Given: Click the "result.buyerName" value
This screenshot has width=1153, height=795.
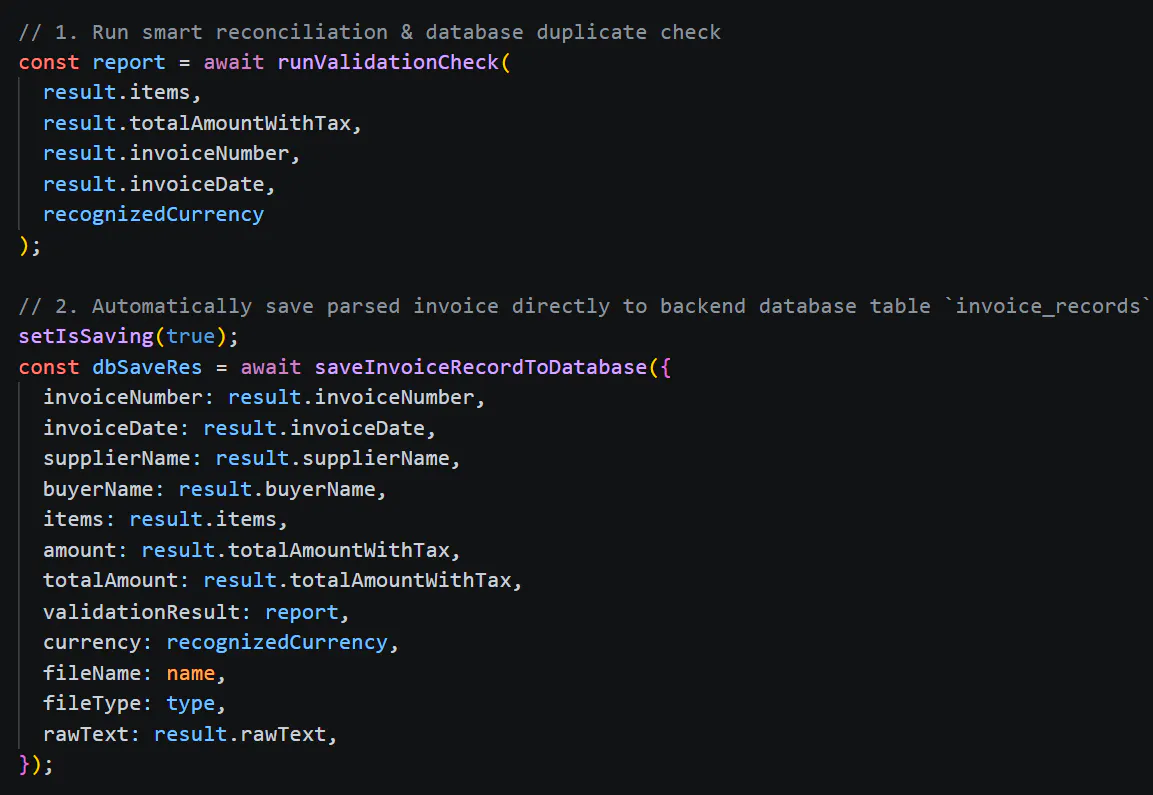Looking at the screenshot, I should point(277,489).
